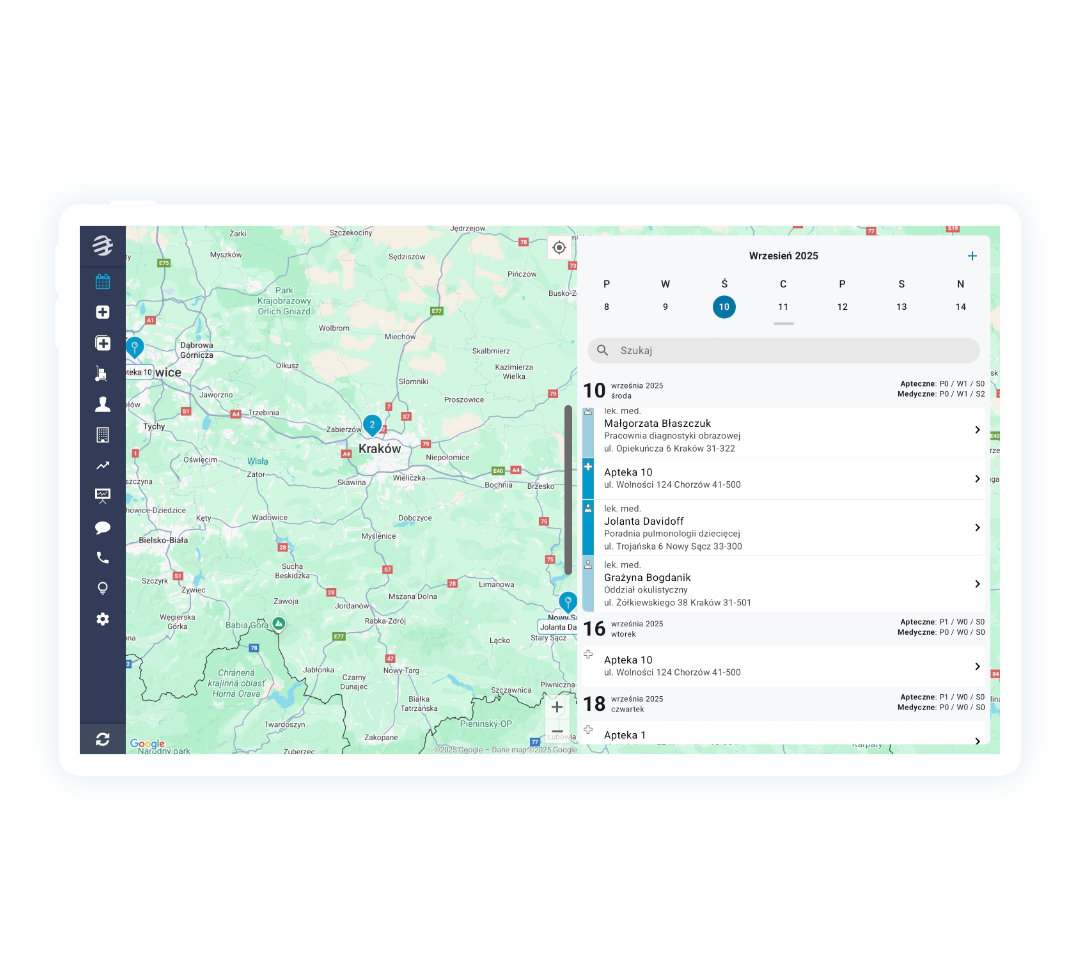Open the speech bubble messages icon

[x=103, y=528]
